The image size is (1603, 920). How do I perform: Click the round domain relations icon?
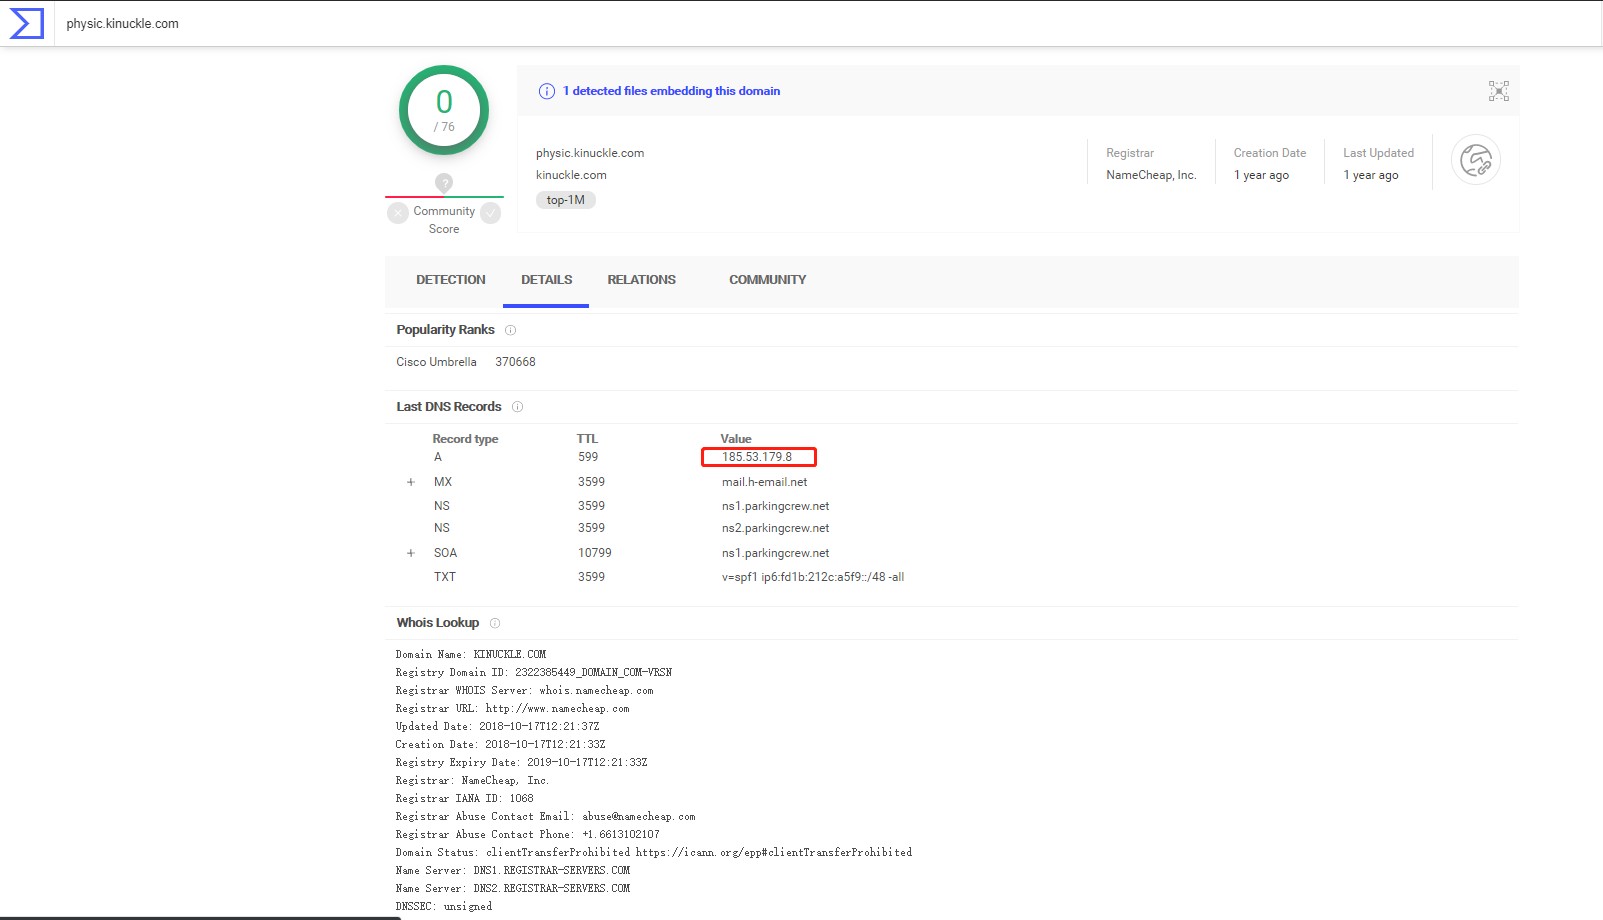coord(1476,160)
